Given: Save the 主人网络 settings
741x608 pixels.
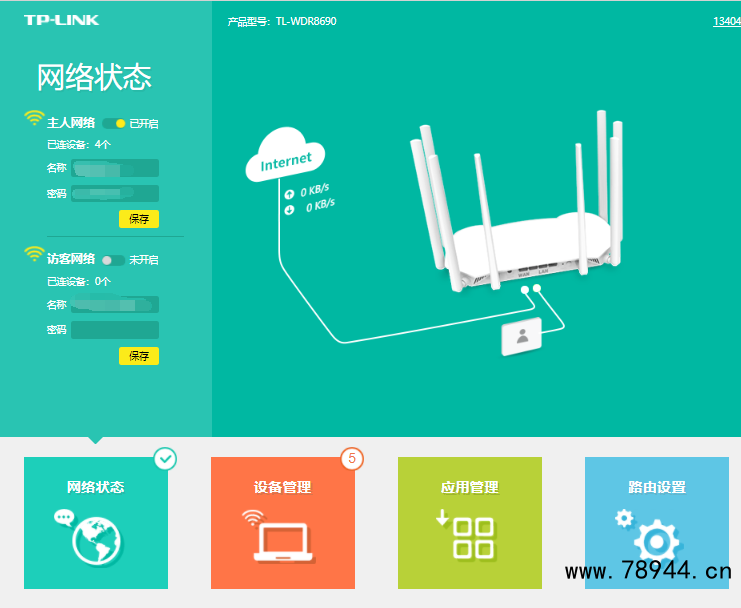Looking at the screenshot, I should point(139,219).
